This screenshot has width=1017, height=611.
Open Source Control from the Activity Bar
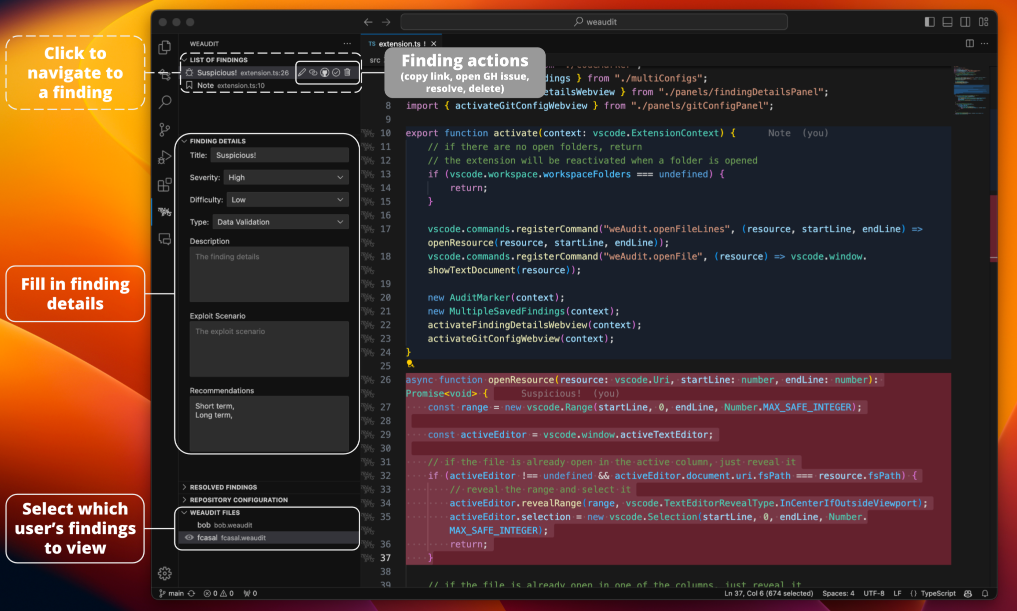165,130
